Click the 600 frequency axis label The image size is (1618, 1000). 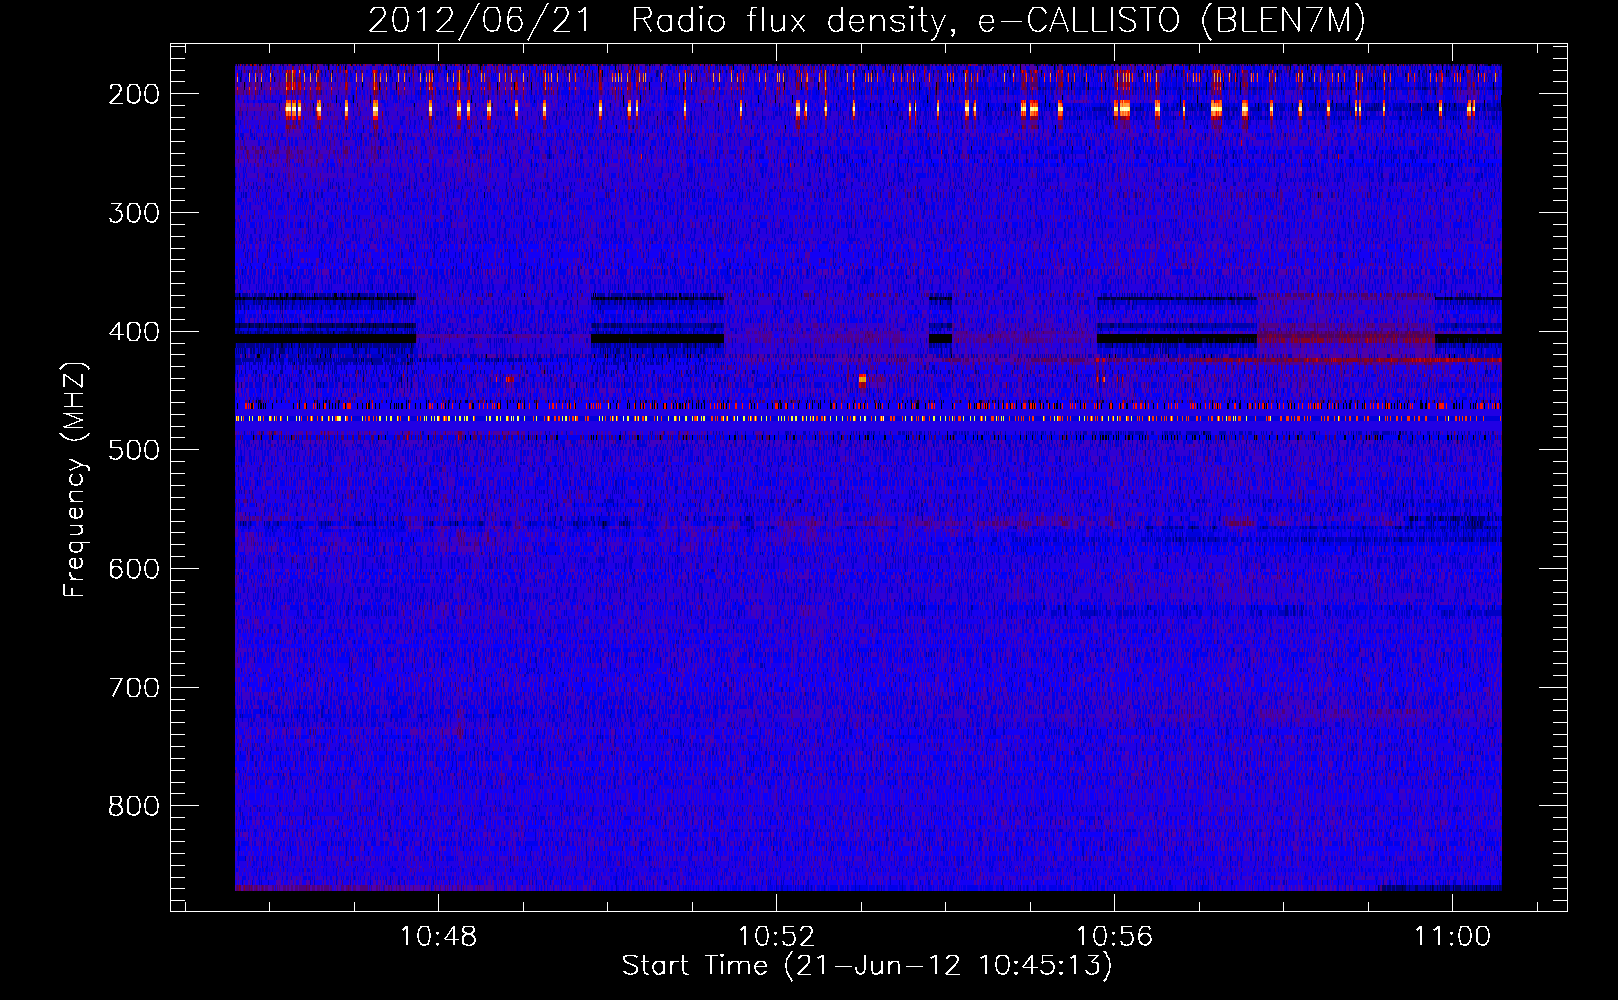[134, 569]
